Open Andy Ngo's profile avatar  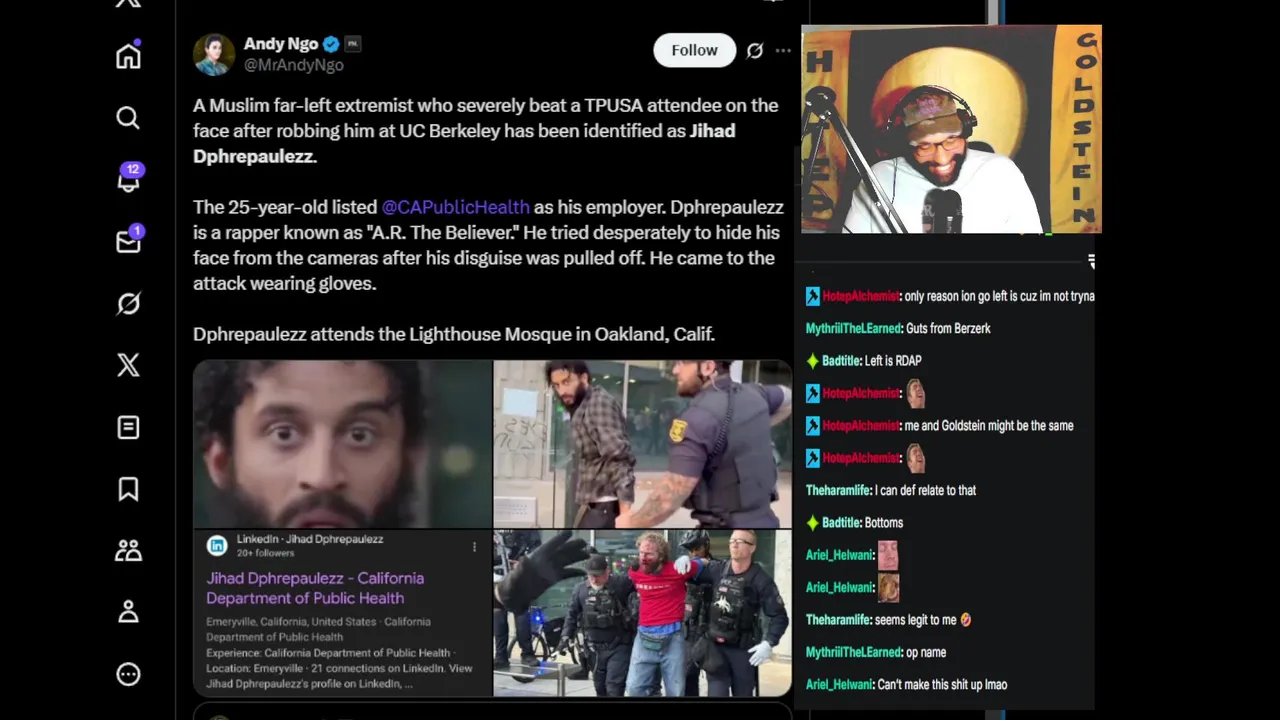click(214, 54)
